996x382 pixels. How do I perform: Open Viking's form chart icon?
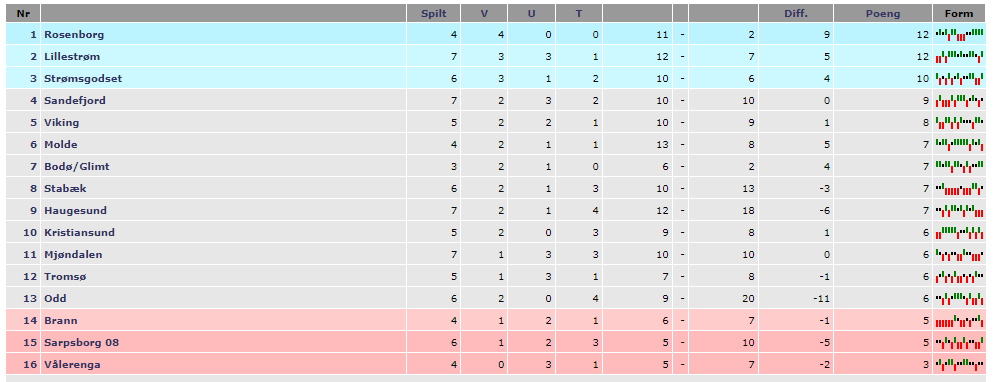click(x=959, y=123)
